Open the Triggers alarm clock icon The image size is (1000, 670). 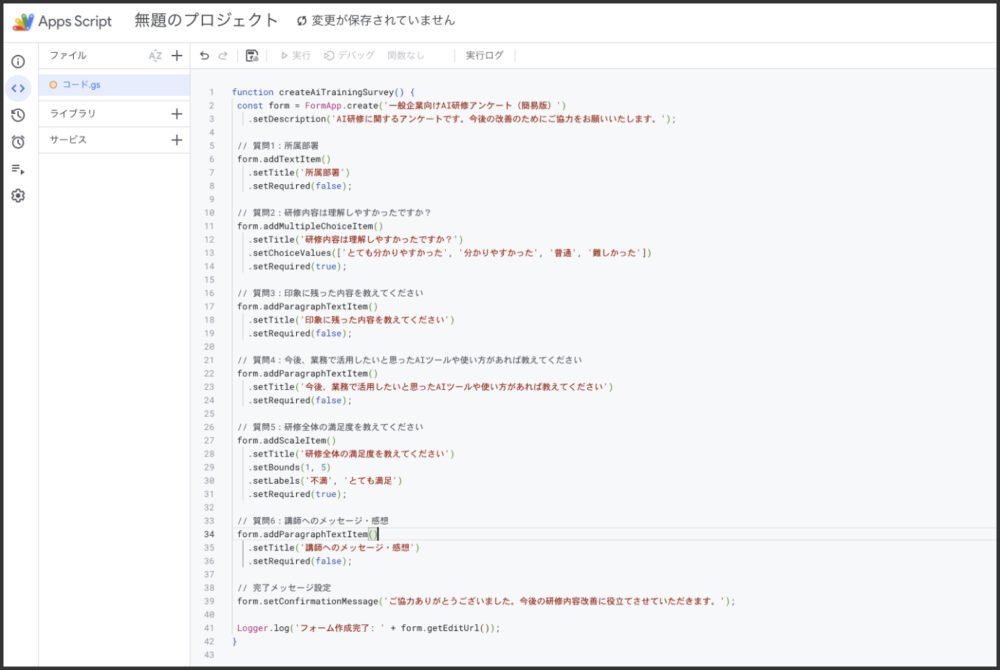tap(17, 140)
